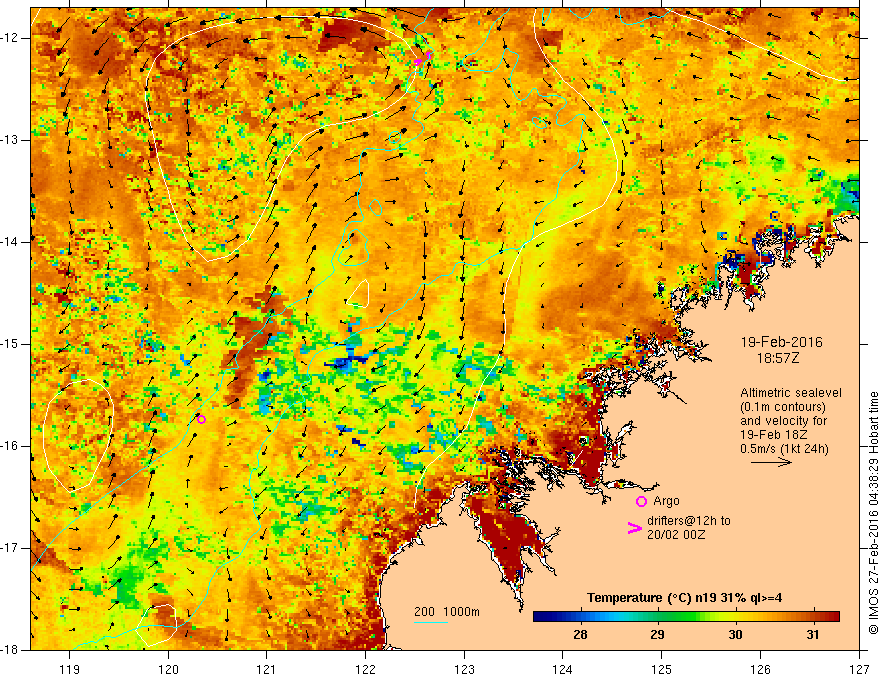Viewport: 880px width, 680px height.
Task: Select the 'and velocity for' text line
Action: [x=783, y=421]
